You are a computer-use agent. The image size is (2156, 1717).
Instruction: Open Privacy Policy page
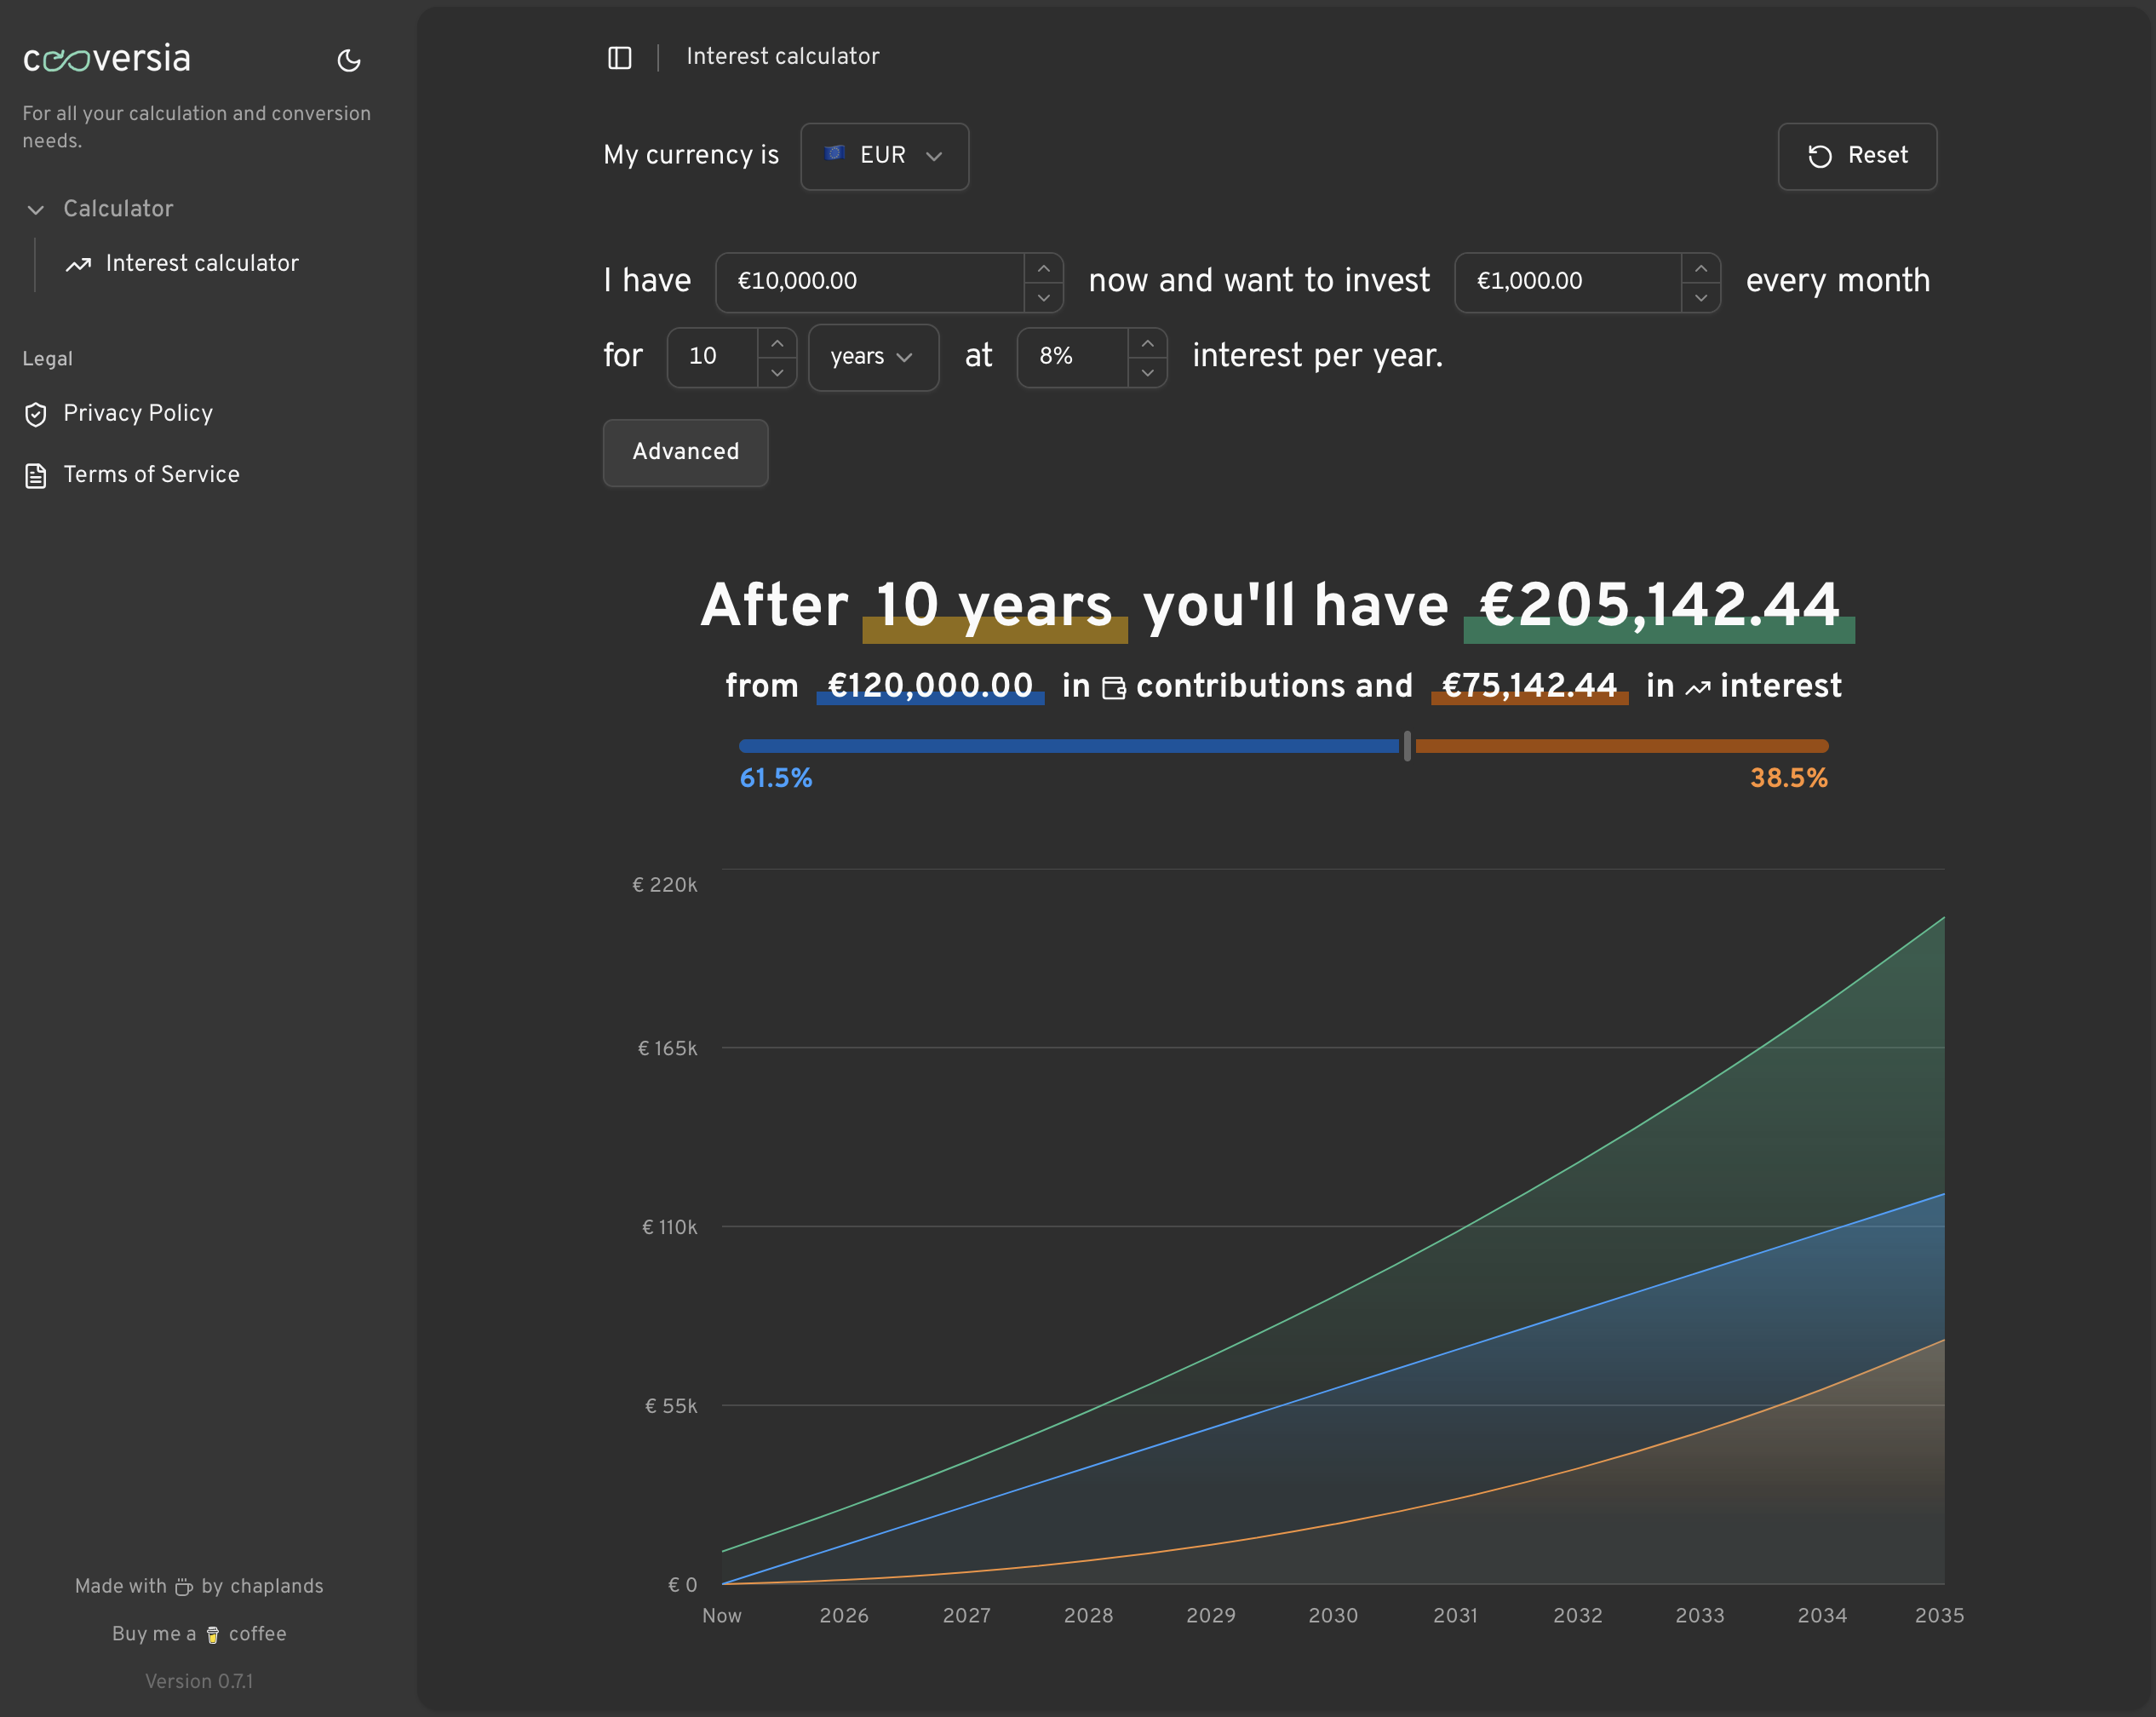coord(138,414)
